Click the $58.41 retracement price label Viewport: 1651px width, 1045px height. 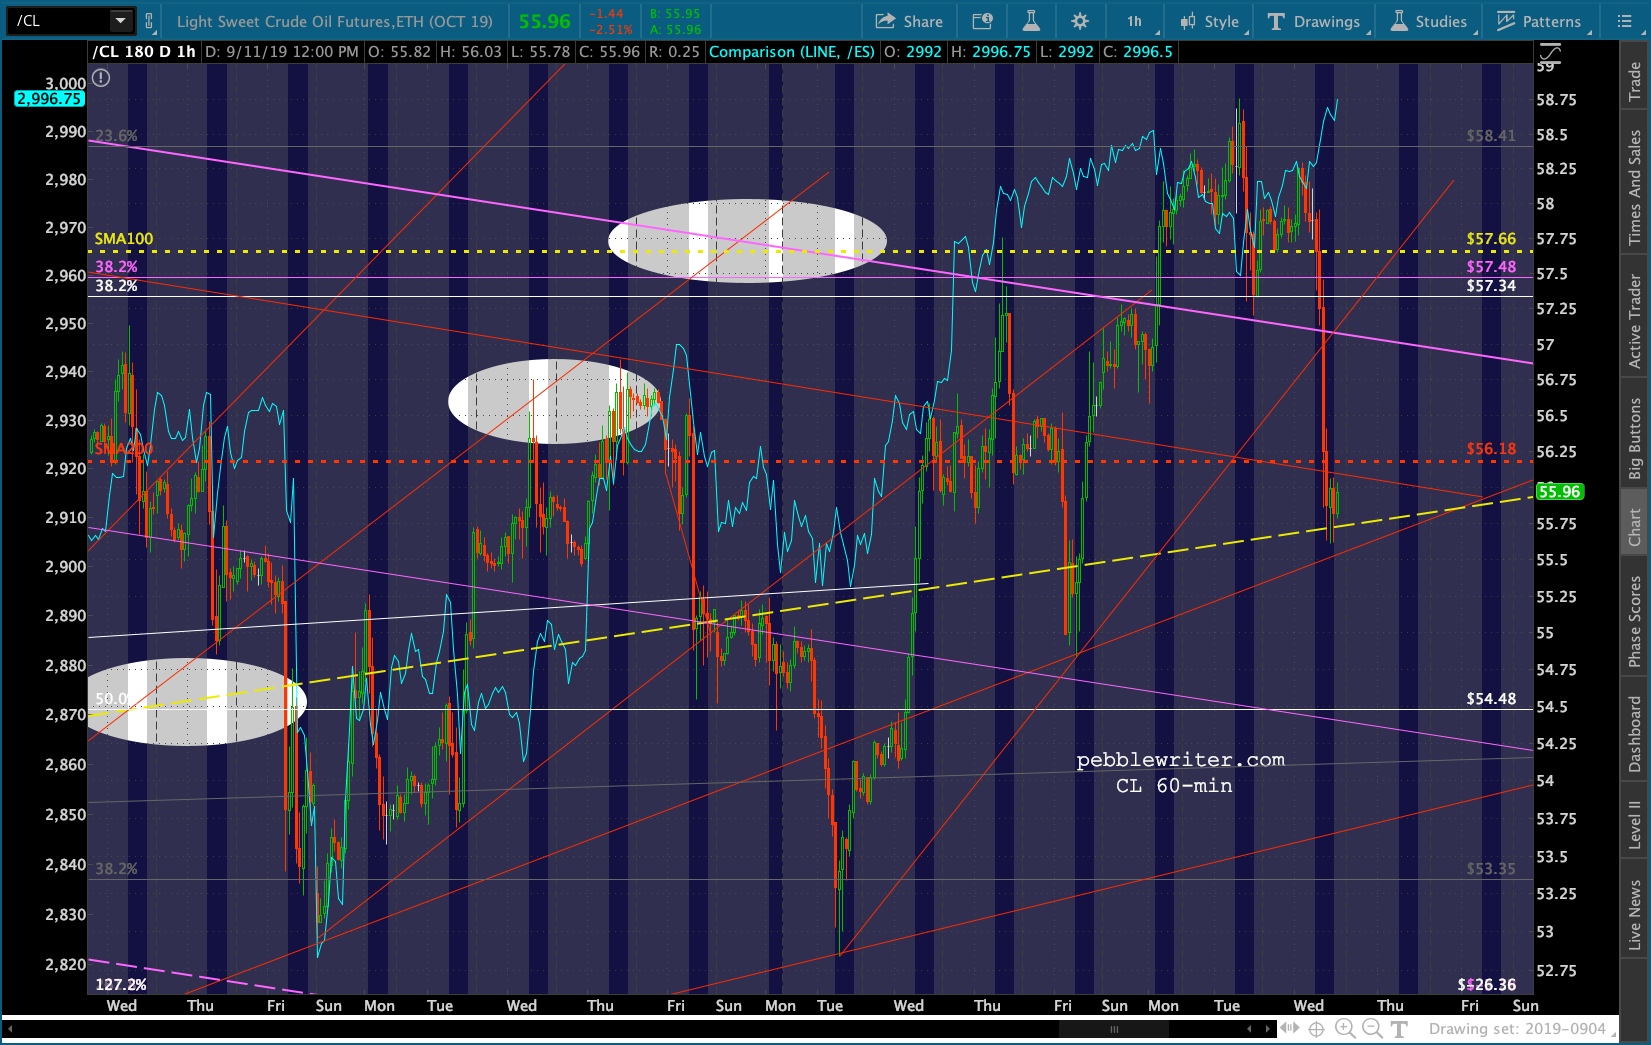click(x=1491, y=136)
